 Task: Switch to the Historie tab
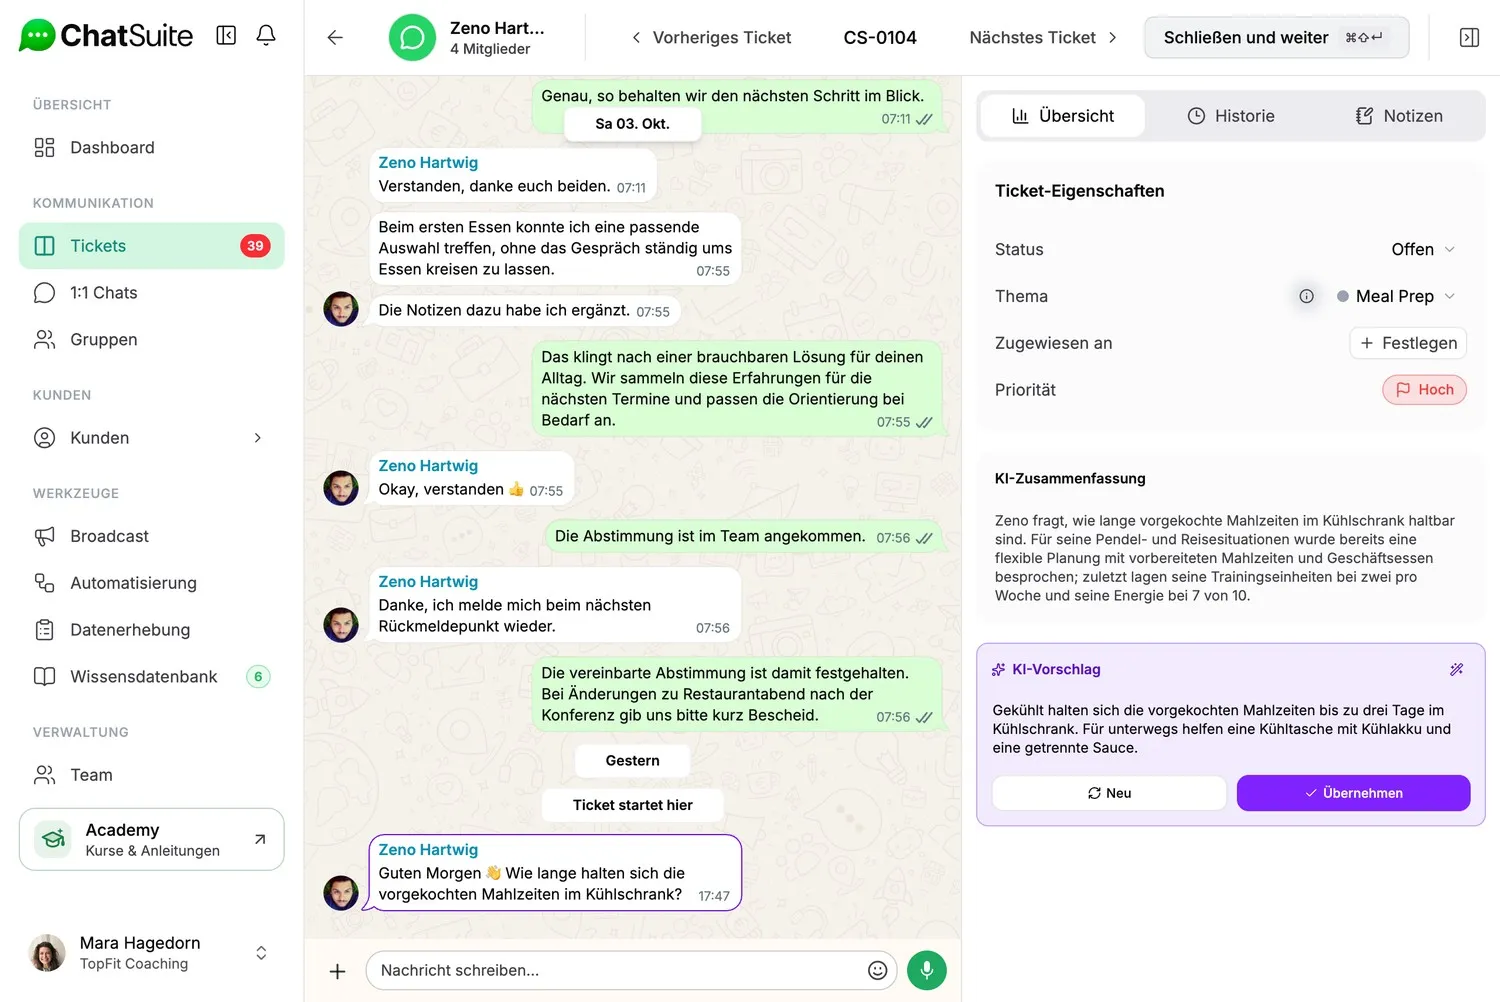1231,116
